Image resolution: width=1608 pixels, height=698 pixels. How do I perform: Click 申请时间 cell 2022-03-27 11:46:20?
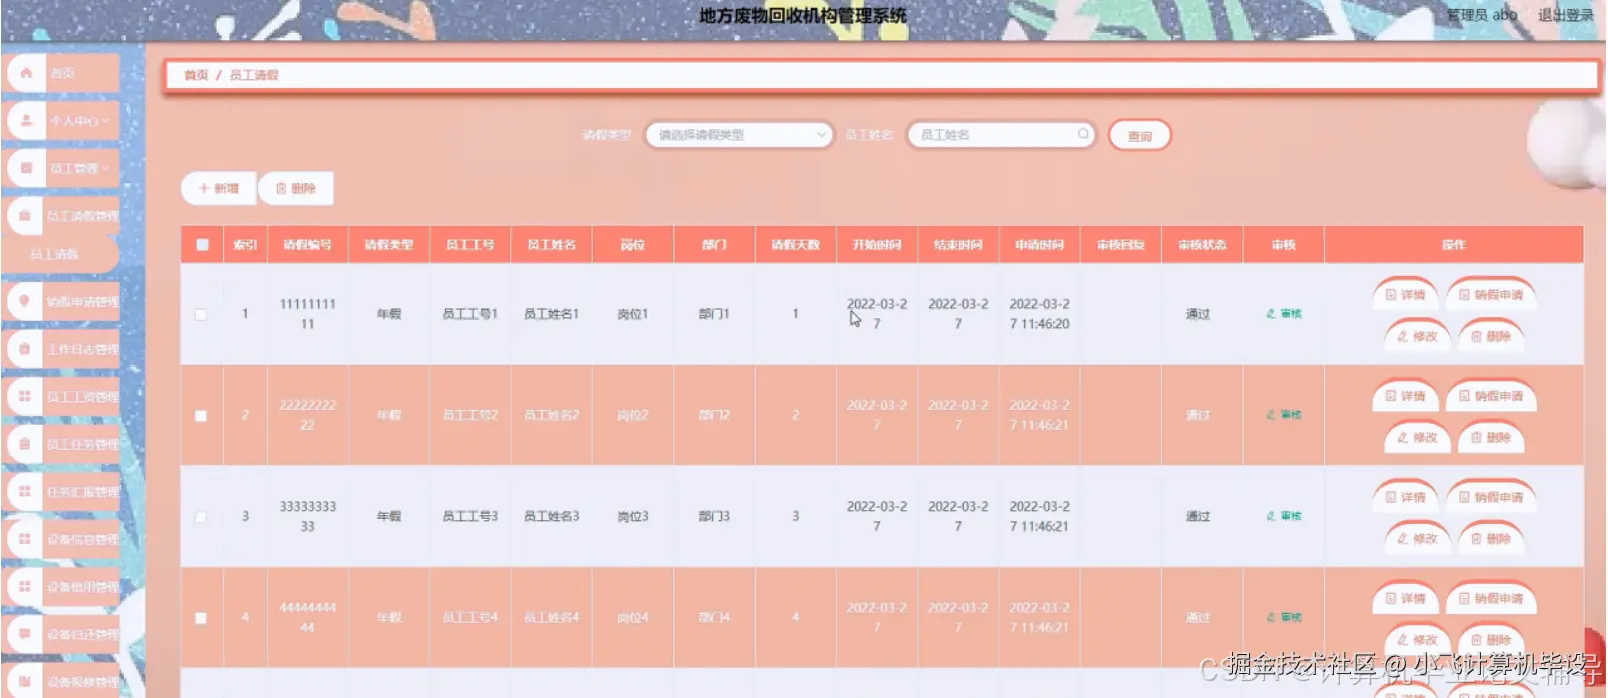pyautogui.click(x=1039, y=314)
